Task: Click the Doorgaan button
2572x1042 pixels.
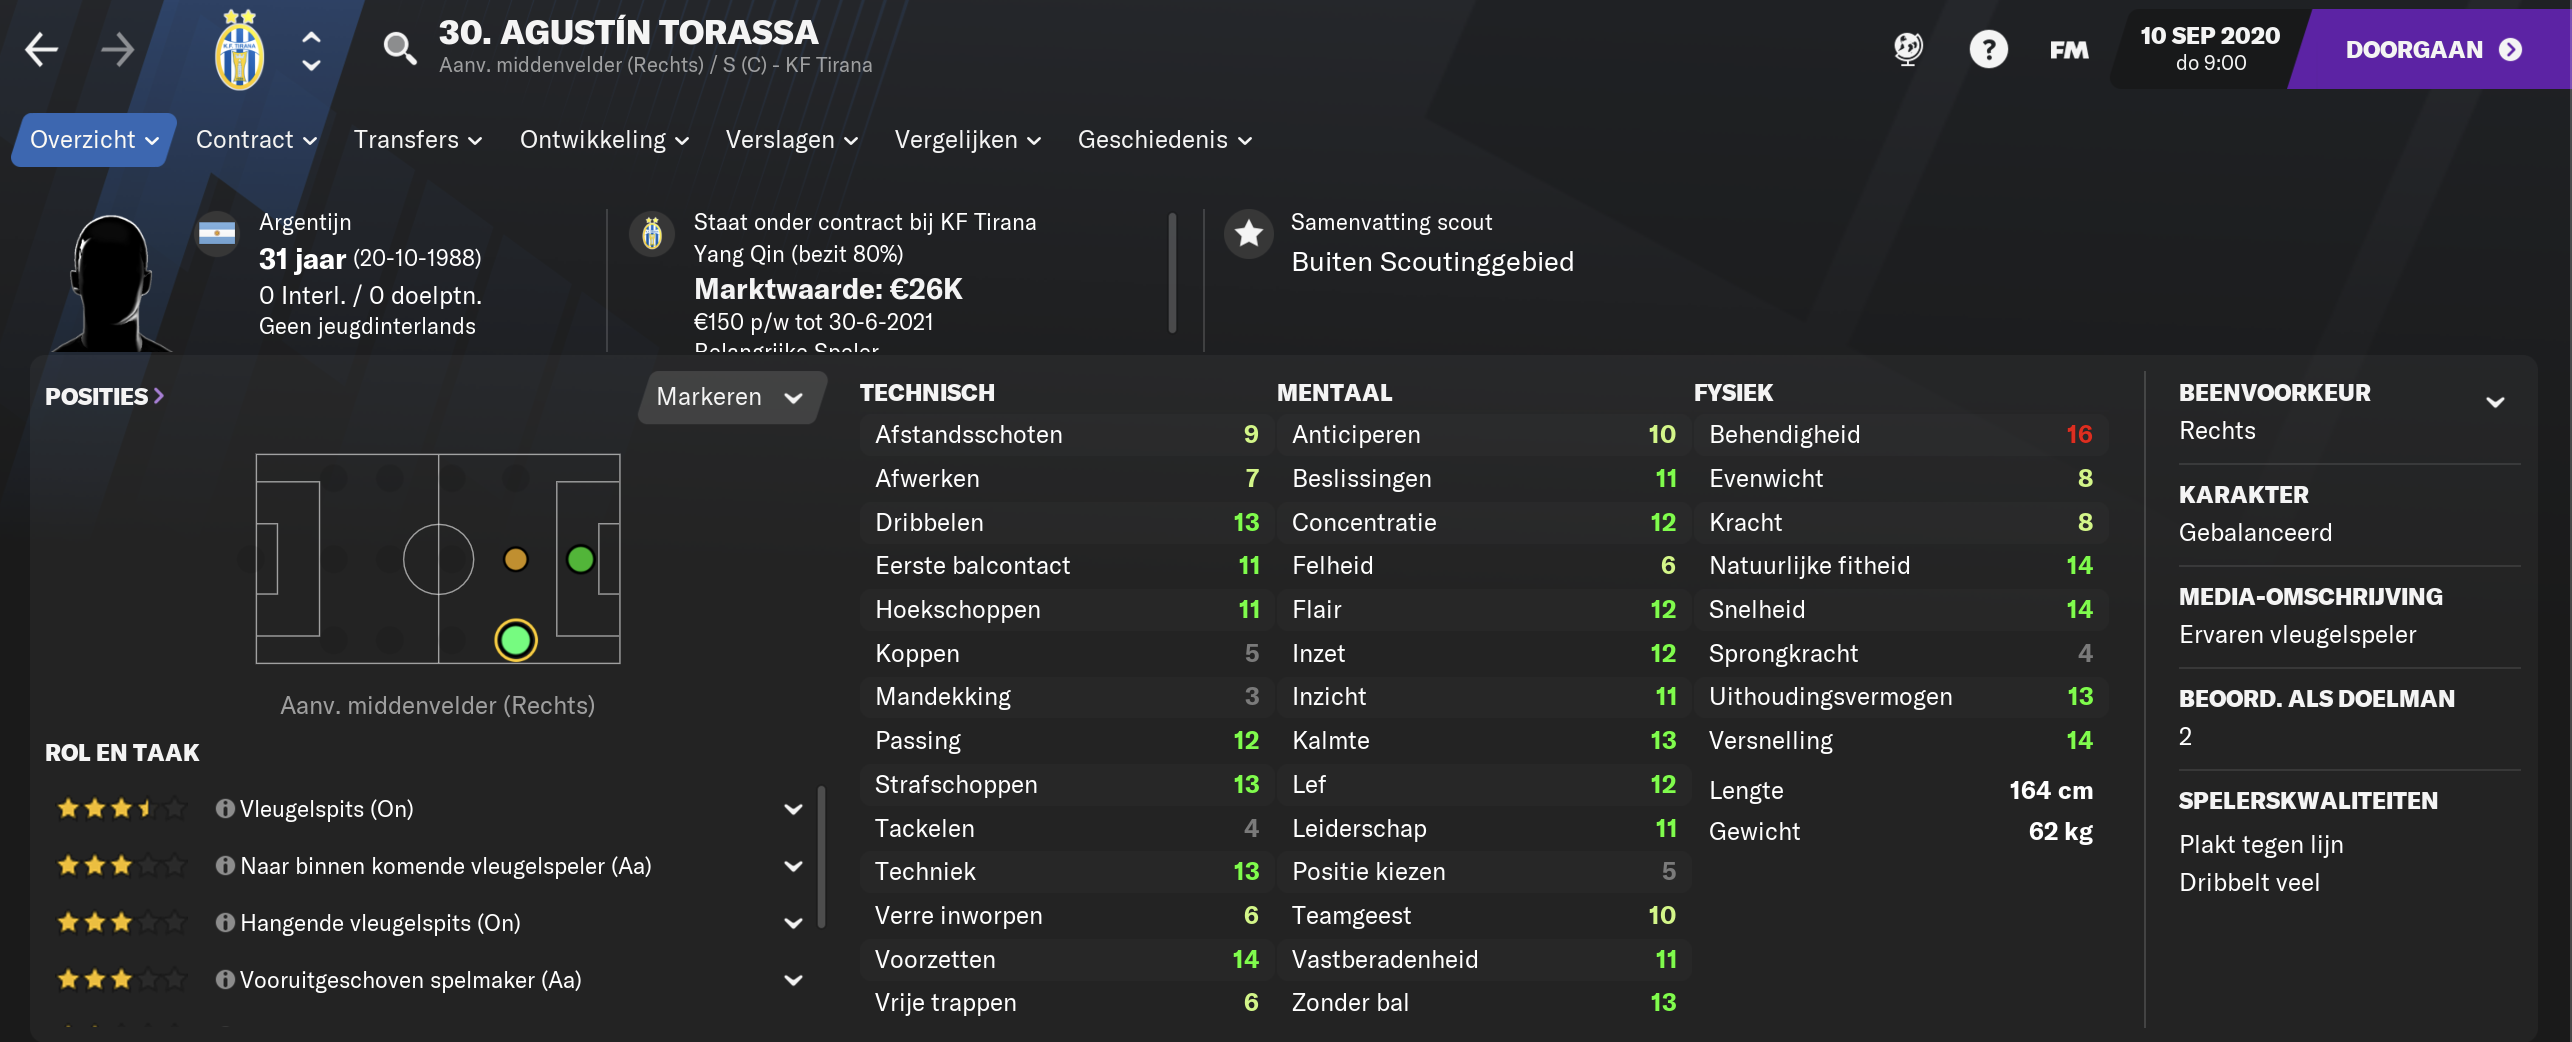Action: point(2432,49)
